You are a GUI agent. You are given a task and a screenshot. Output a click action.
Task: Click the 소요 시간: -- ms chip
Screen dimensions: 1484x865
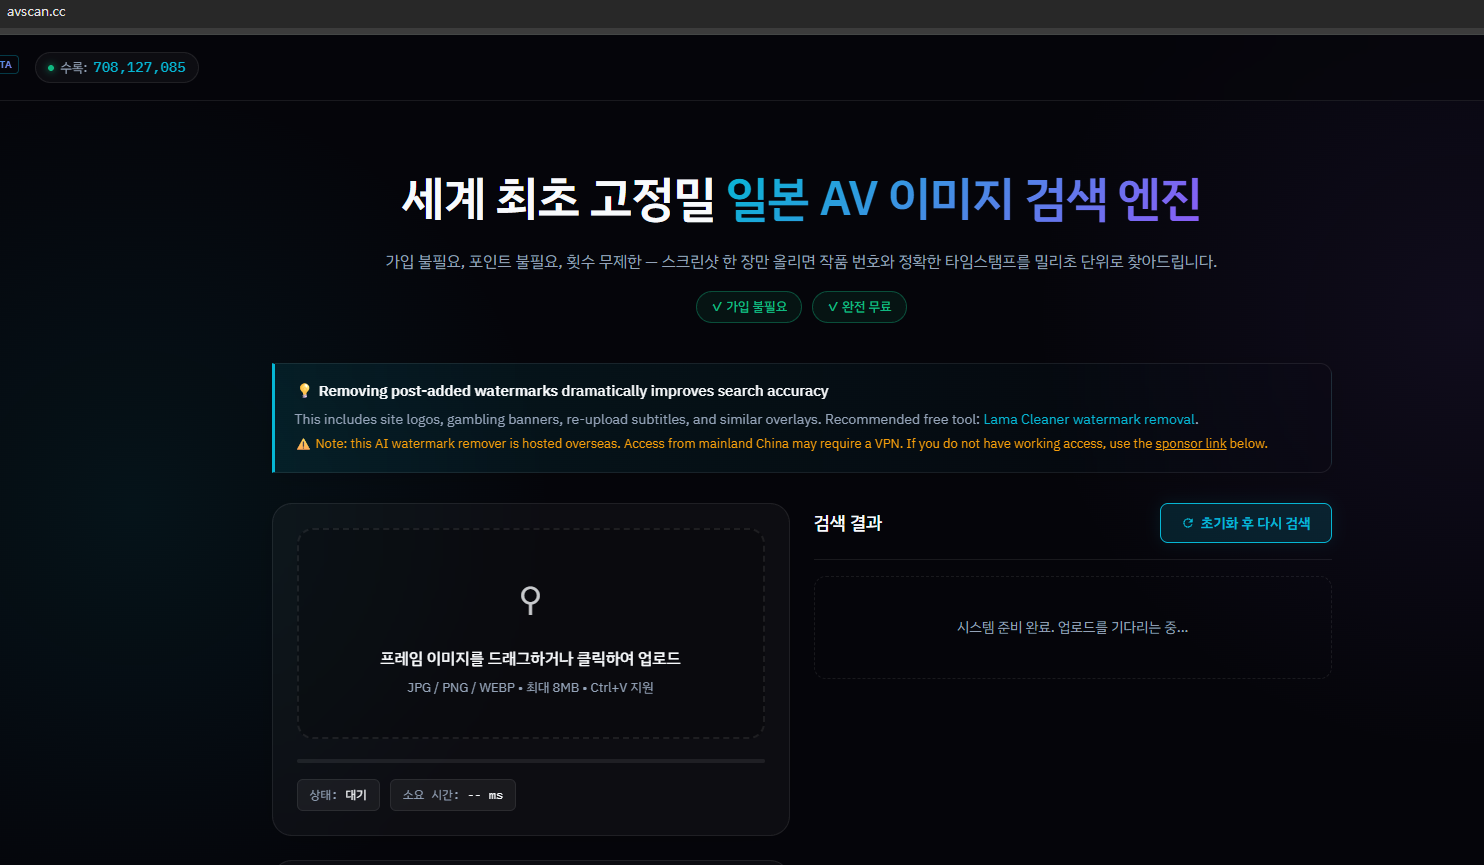click(452, 795)
